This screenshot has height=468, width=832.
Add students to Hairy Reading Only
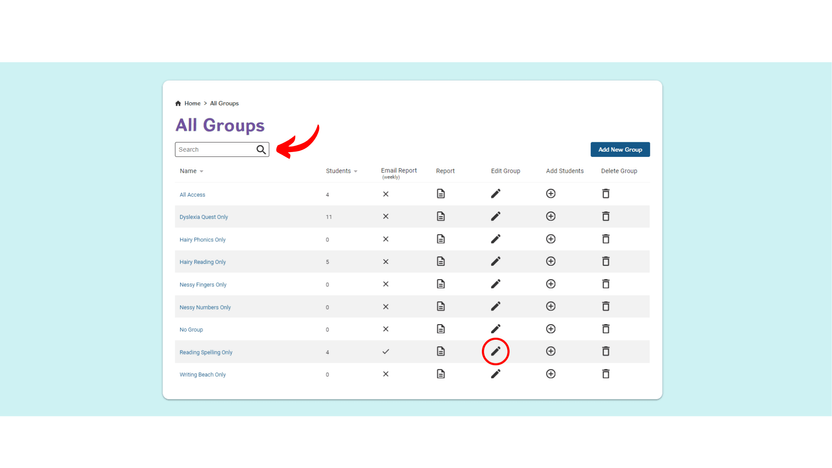pos(551,261)
